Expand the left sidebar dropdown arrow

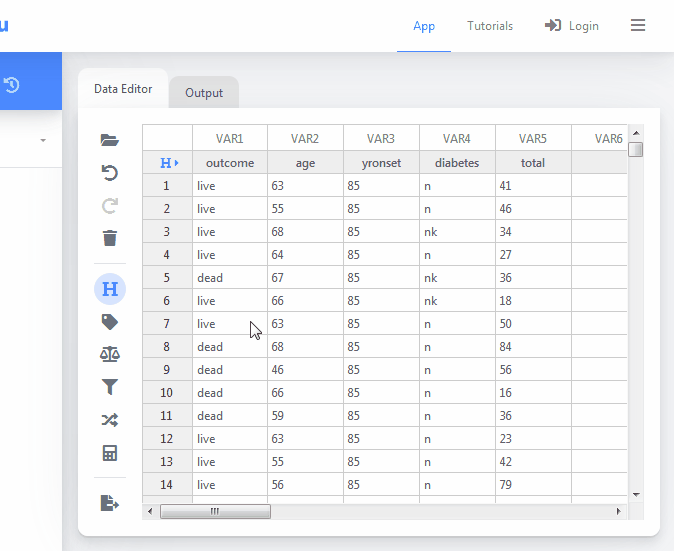click(43, 141)
